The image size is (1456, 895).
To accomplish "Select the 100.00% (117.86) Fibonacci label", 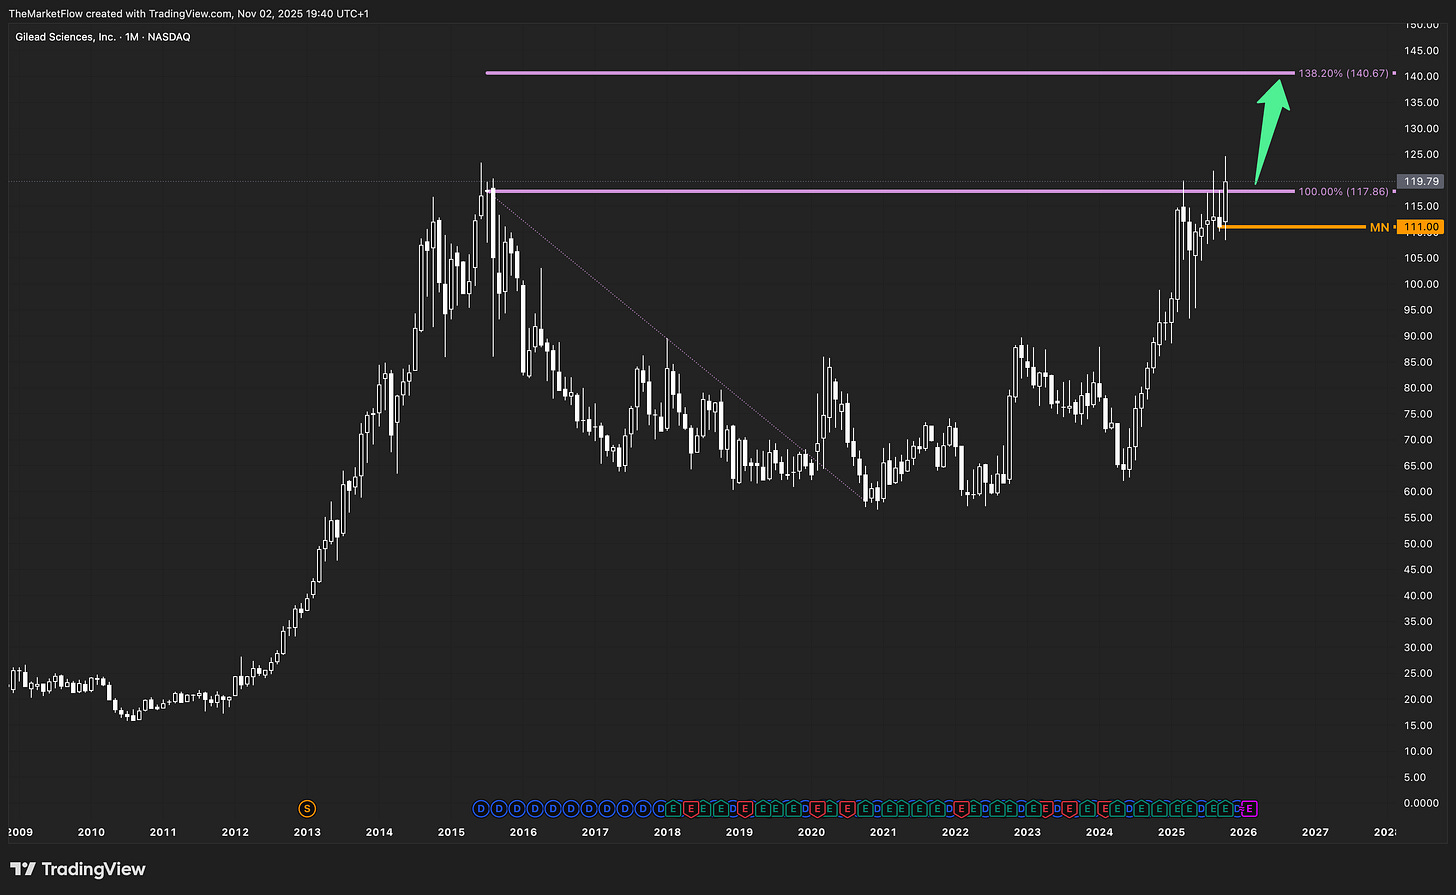I will (x=1343, y=191).
